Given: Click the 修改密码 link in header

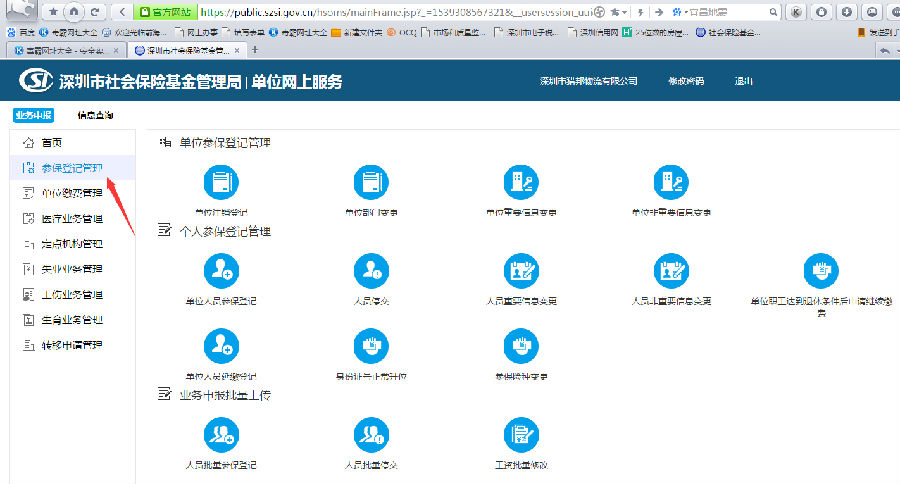Looking at the screenshot, I should [x=686, y=81].
